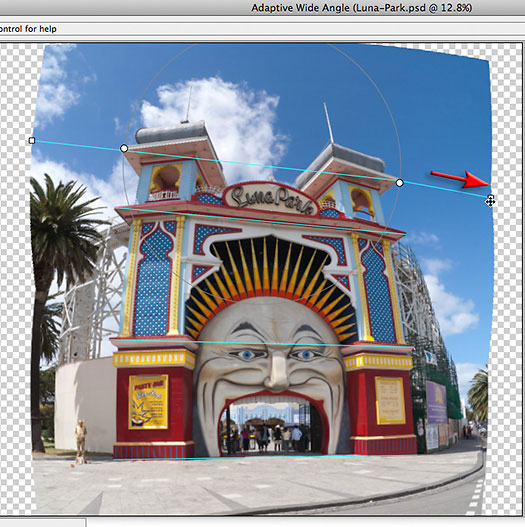Select cyan constraint line below Luna Park sign
This screenshot has width=525, height=527.
260,221
